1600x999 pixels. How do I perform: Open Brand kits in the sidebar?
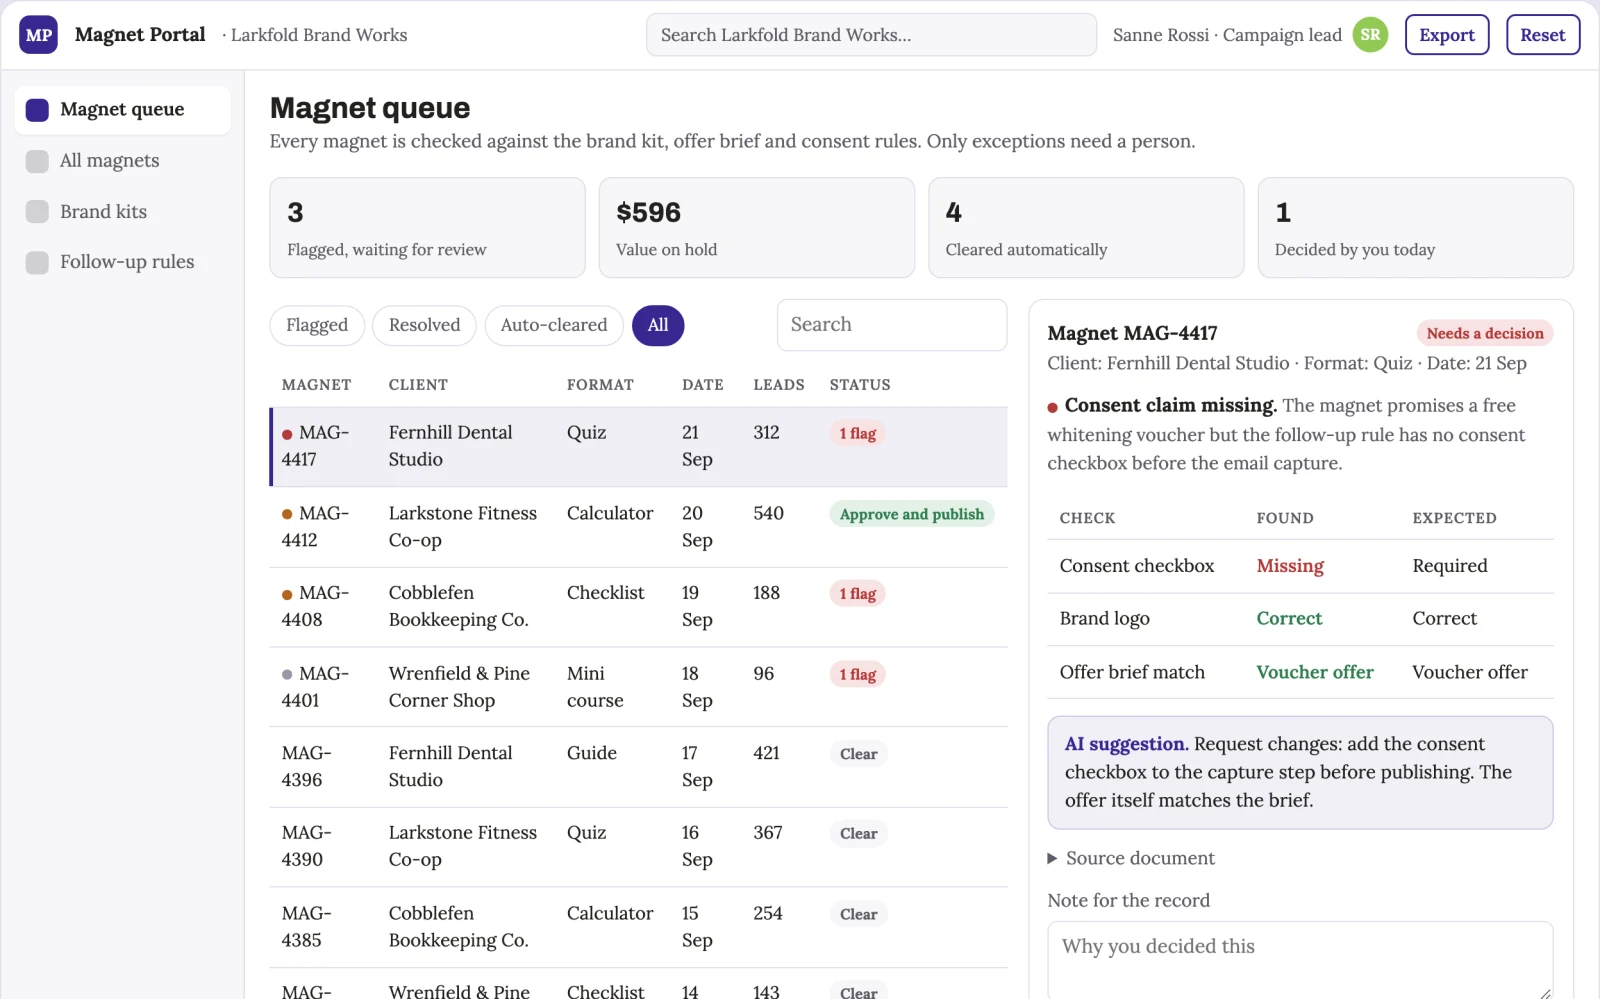[122, 212]
